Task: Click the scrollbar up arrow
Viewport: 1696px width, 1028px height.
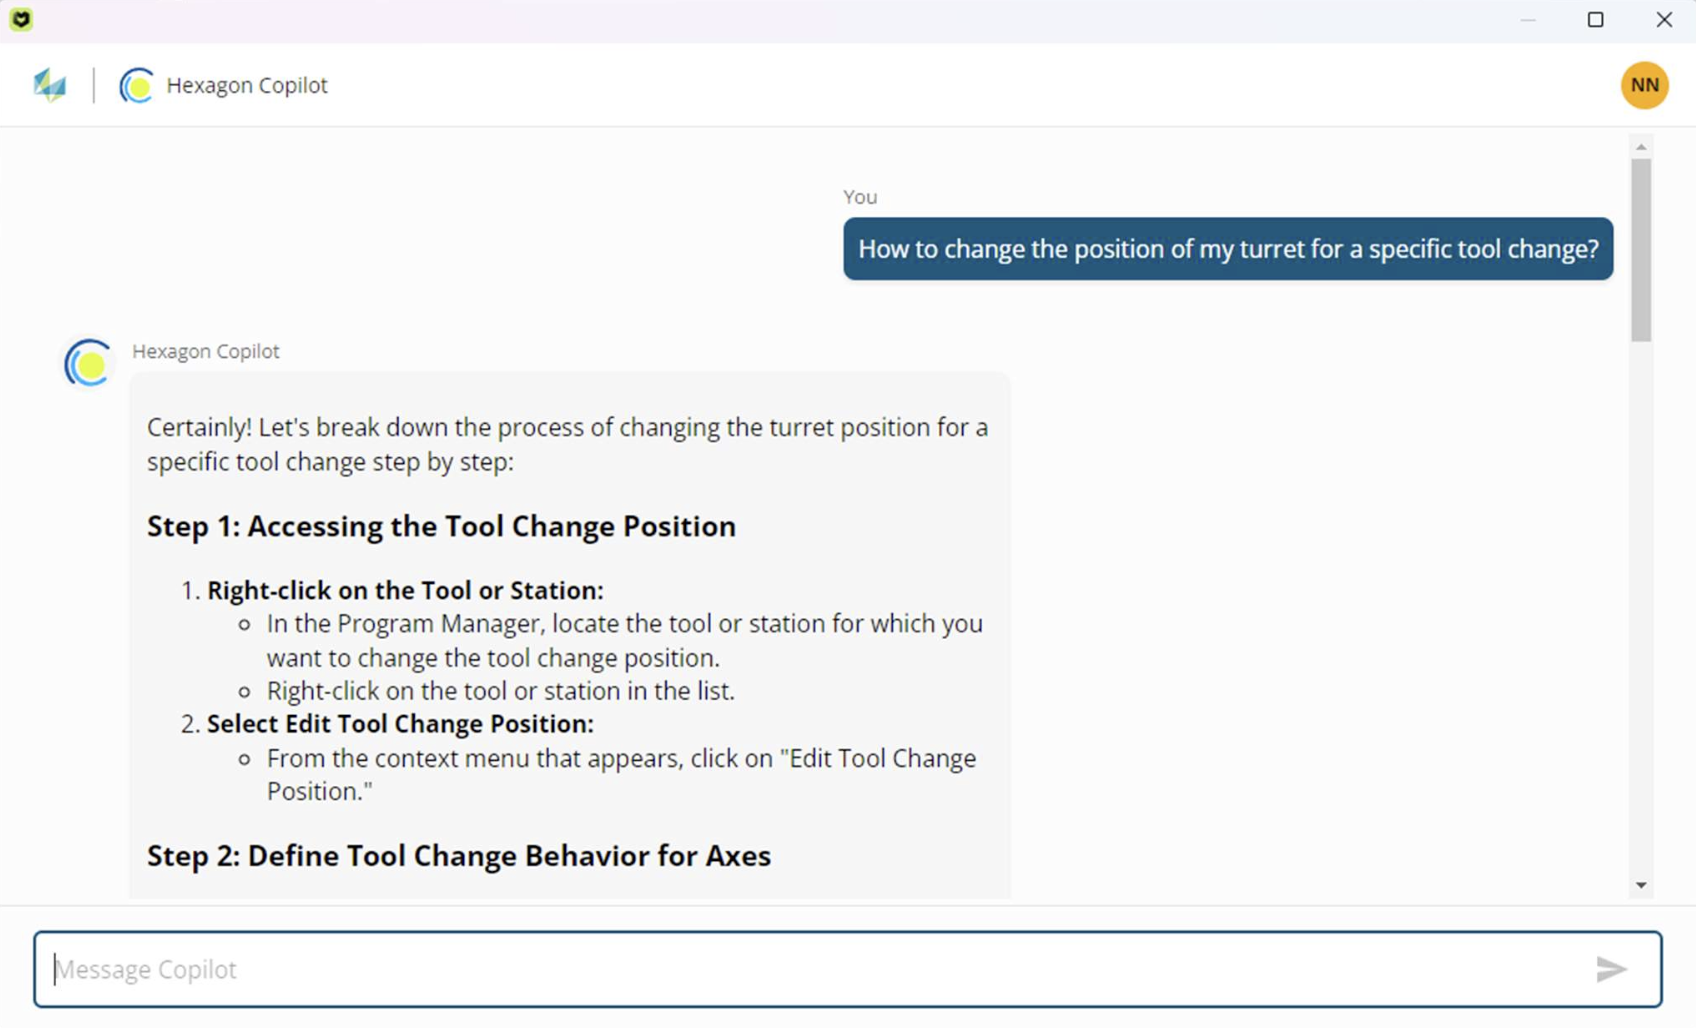Action: click(1641, 147)
